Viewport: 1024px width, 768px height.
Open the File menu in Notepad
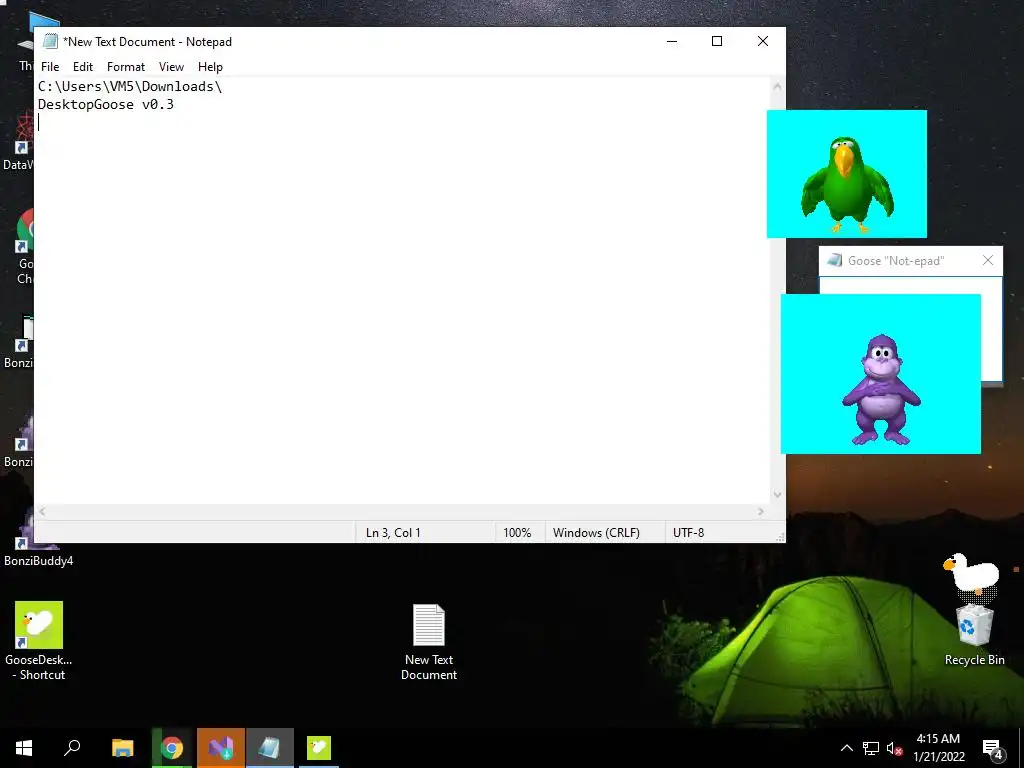pyautogui.click(x=50, y=67)
